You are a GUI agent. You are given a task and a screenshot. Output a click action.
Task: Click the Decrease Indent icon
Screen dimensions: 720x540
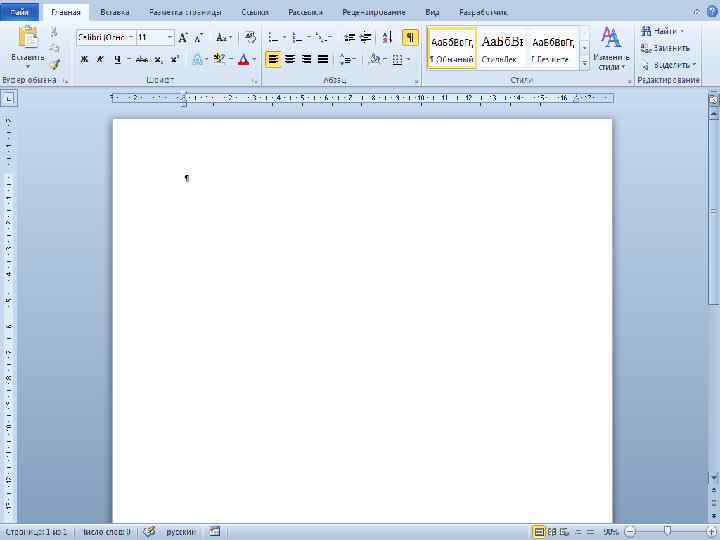click(349, 38)
